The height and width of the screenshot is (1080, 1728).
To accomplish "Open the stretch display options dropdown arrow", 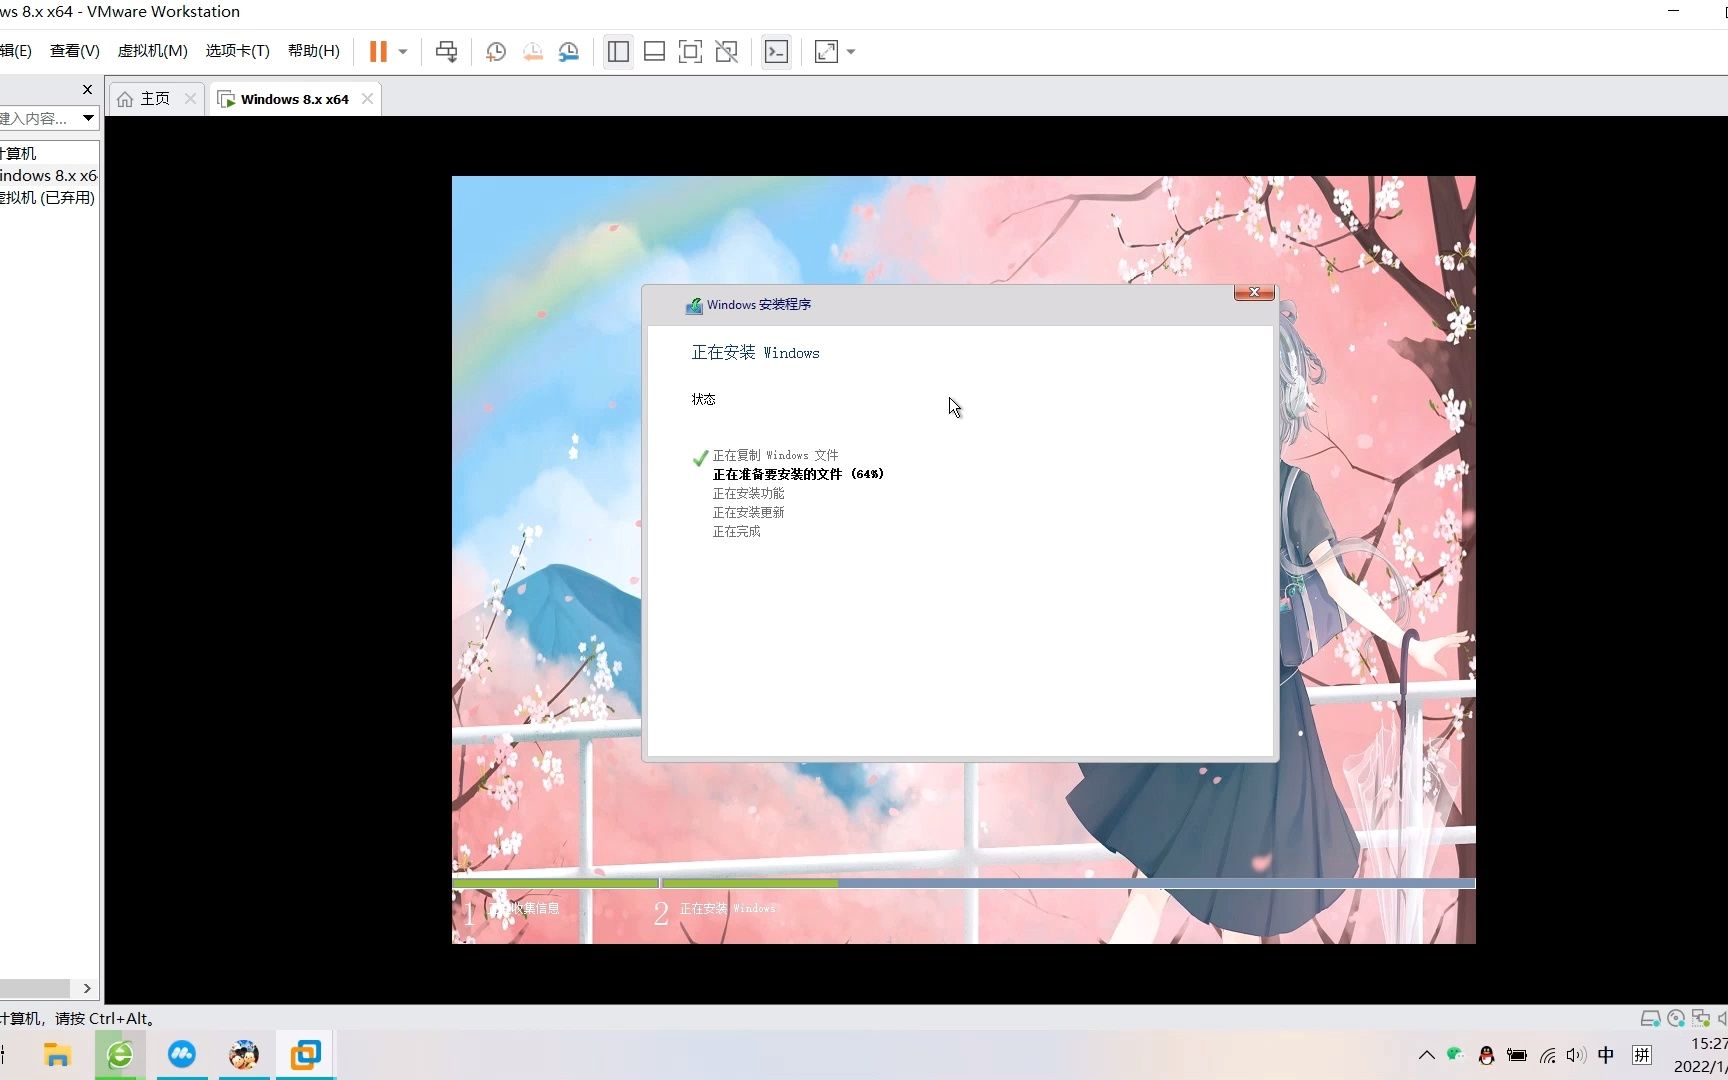I will (851, 52).
